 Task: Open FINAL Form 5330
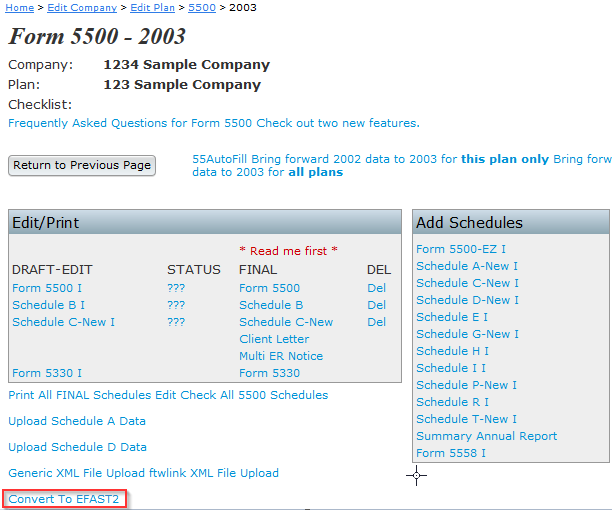point(269,373)
